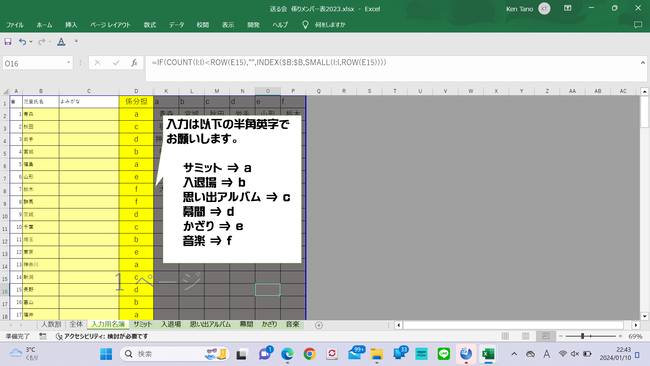Image resolution: width=650 pixels, height=366 pixels.
Task: Switch to the 人数割 sheet tab
Action: point(51,324)
